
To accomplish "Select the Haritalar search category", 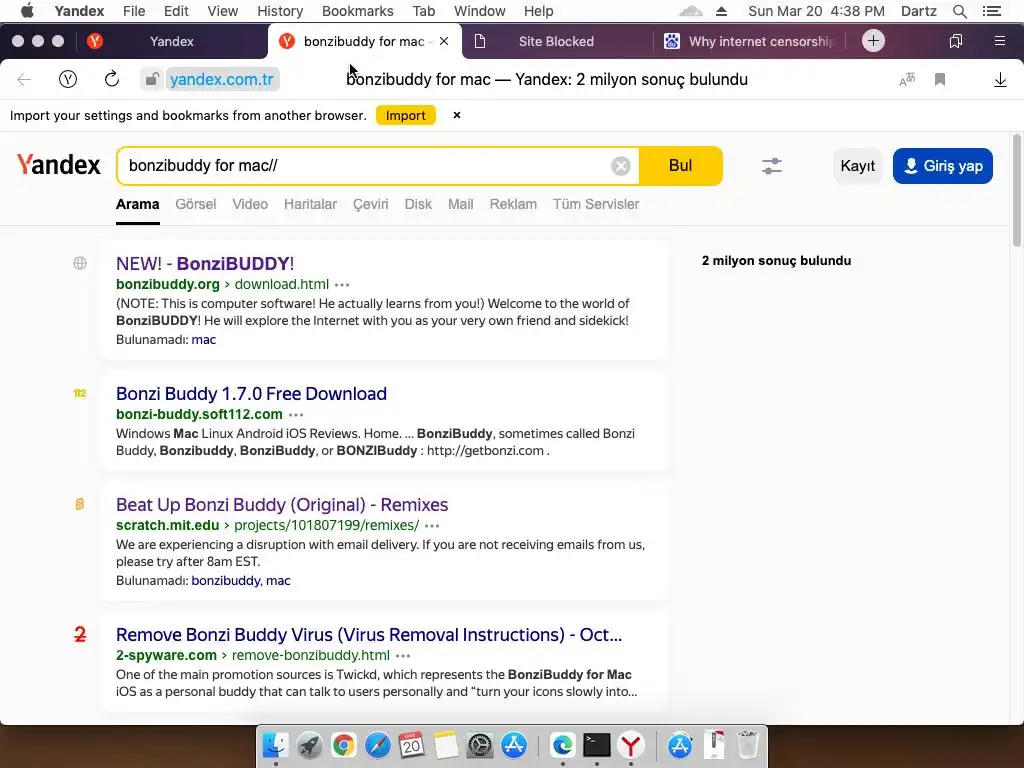I will [310, 204].
